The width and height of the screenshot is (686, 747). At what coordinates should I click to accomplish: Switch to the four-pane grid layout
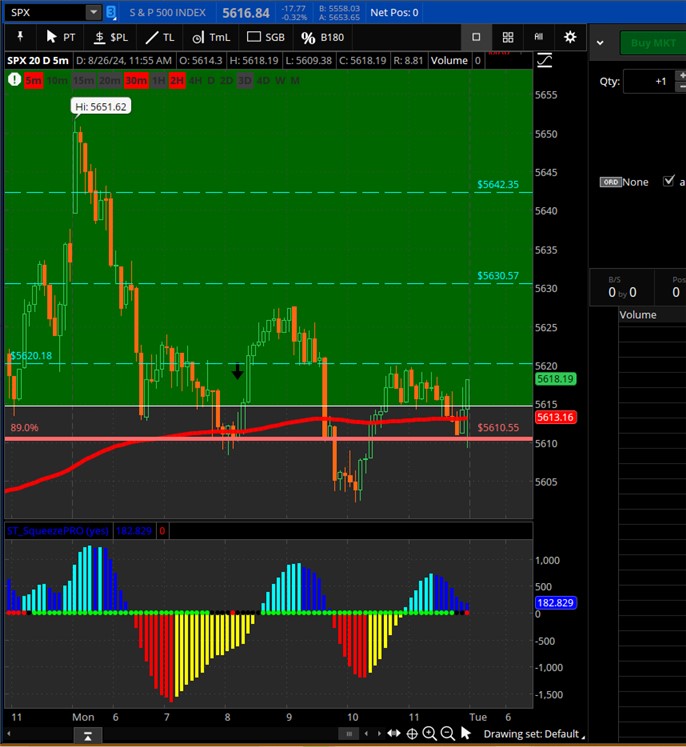point(508,37)
